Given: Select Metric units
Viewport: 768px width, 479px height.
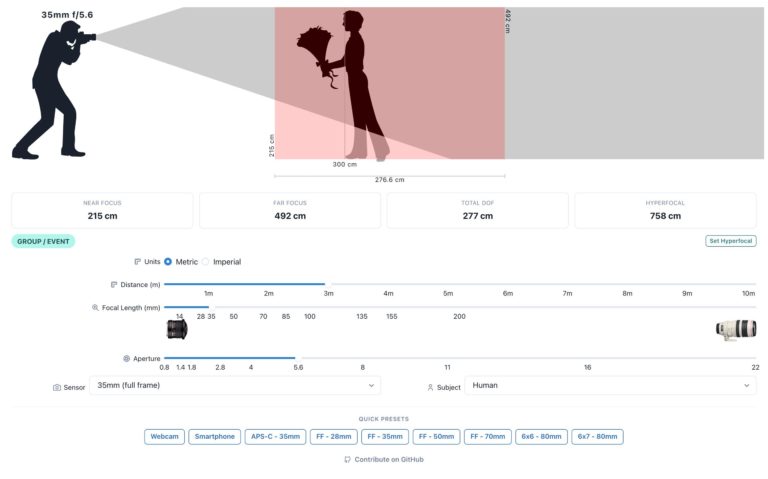Looking at the screenshot, I should pyautogui.click(x=168, y=262).
